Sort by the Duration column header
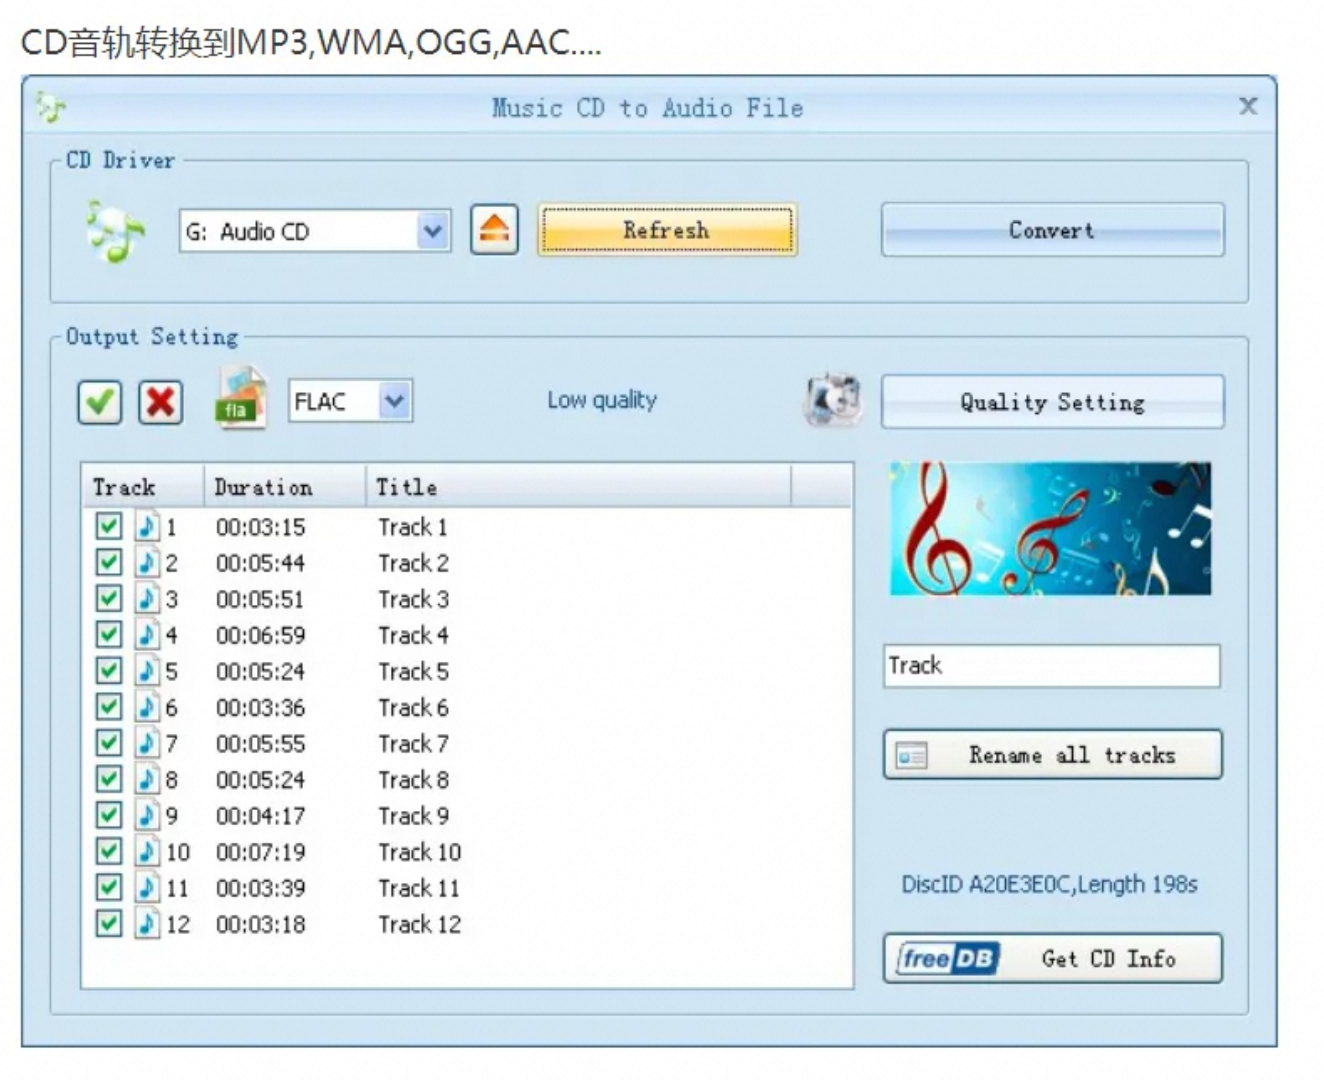The width and height of the screenshot is (1324, 1080). [285, 487]
